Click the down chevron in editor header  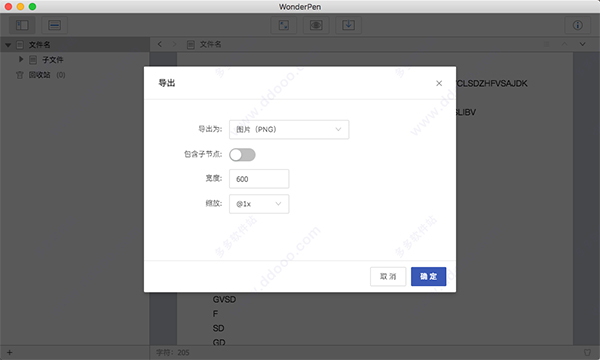[582, 44]
